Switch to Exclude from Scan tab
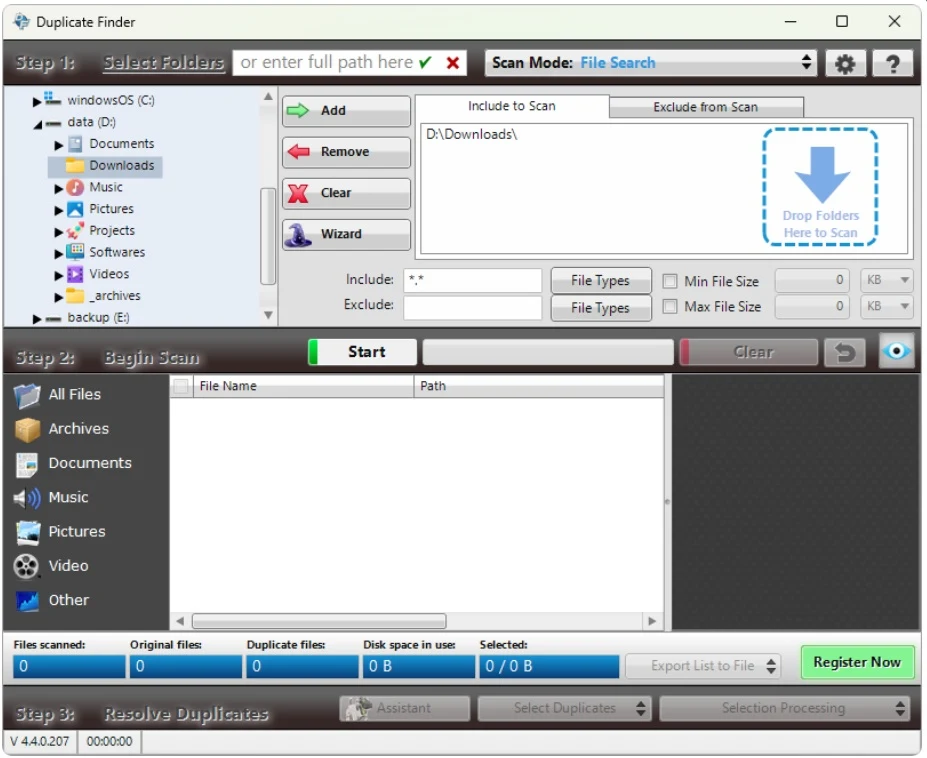The width and height of the screenshot is (927, 758). [705, 107]
